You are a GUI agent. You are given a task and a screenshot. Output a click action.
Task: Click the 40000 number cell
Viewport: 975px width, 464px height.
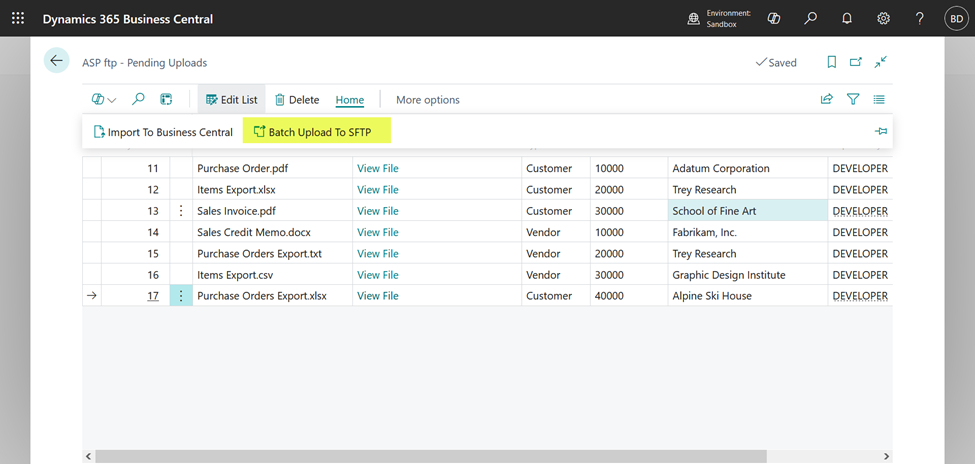tap(629, 296)
